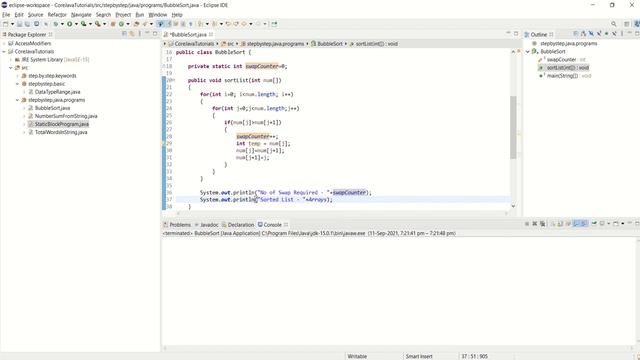
Task: Open the Run configurations dropdown arrow
Action: (x=76, y=24)
